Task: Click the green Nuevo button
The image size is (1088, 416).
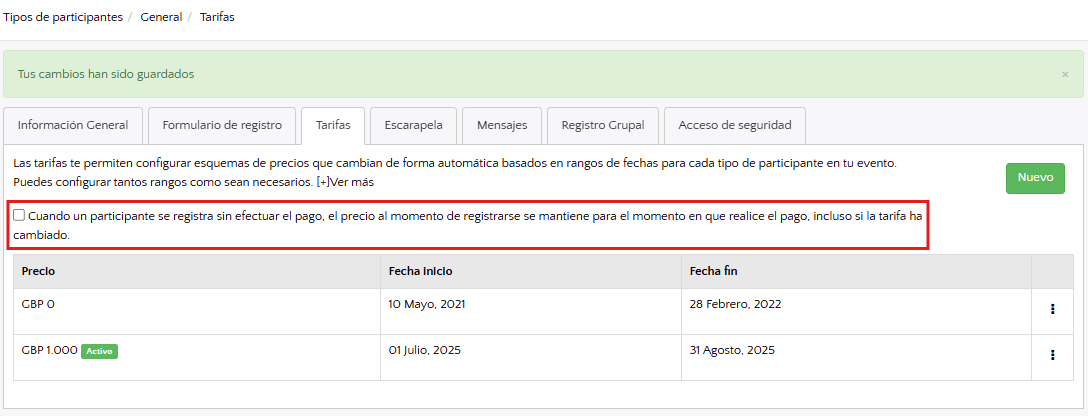Action: 1035,178
